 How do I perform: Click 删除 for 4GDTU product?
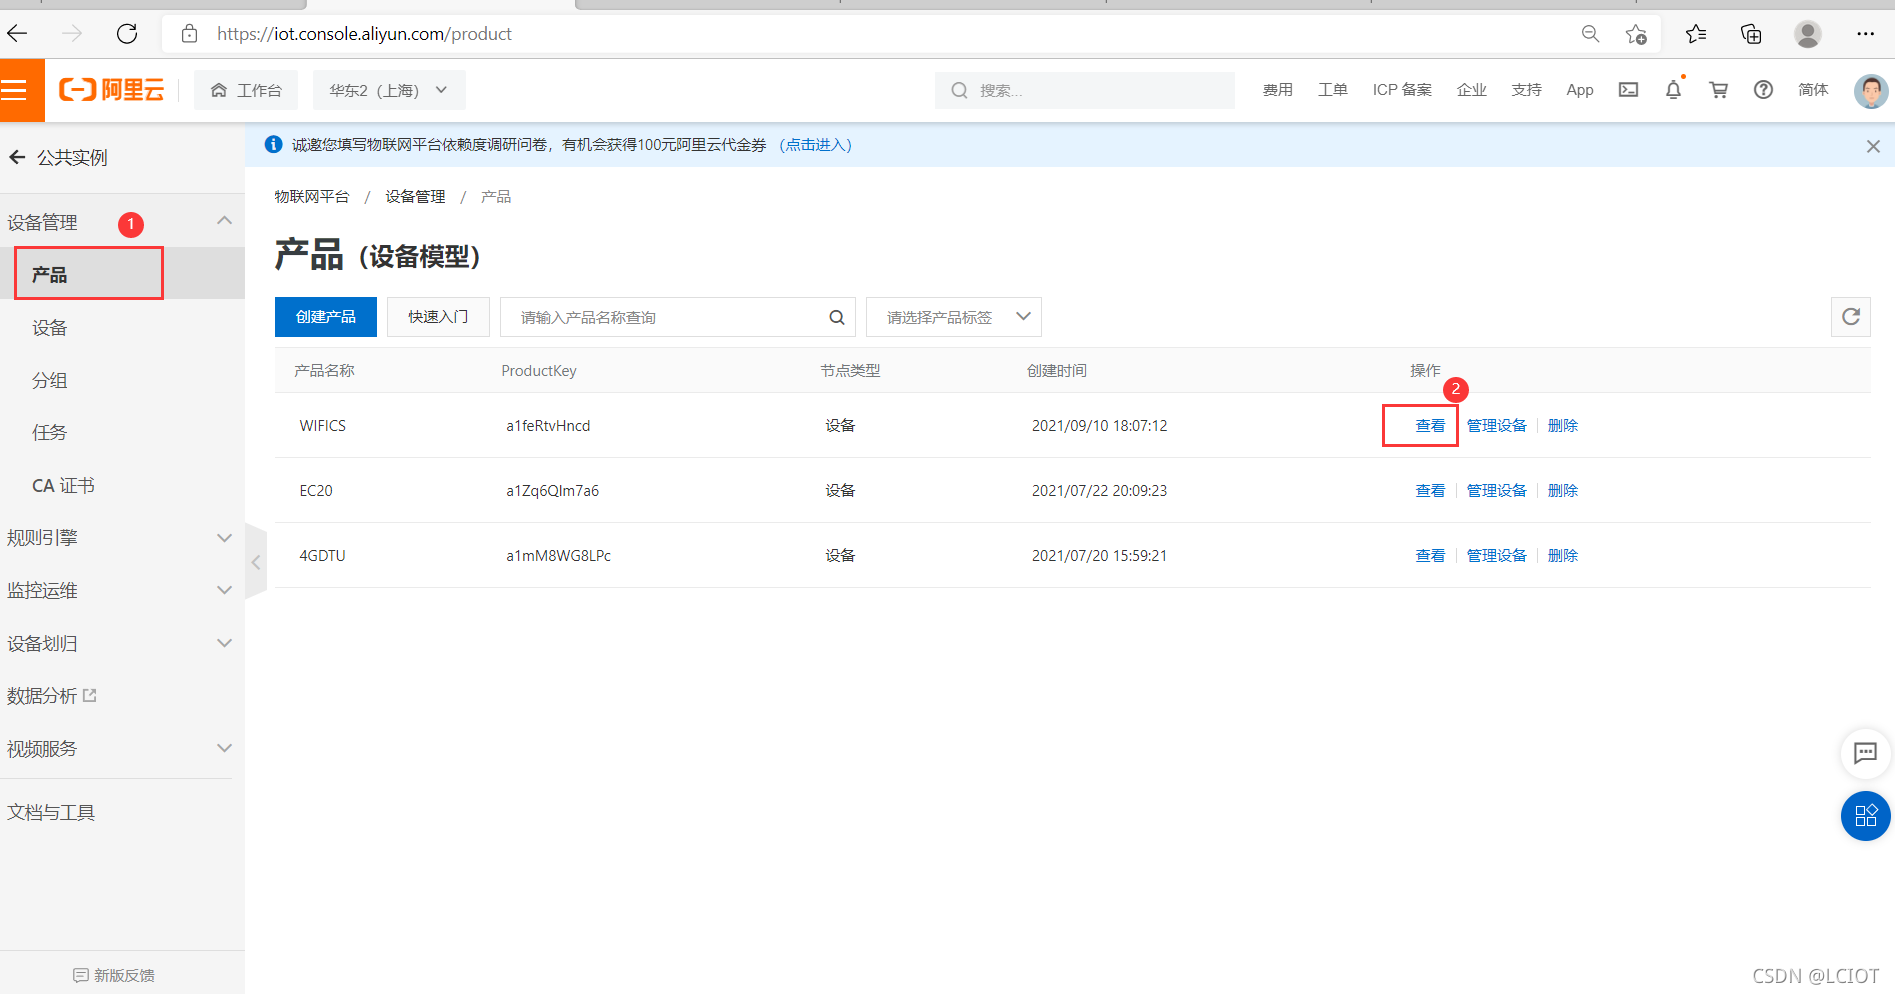point(1563,556)
